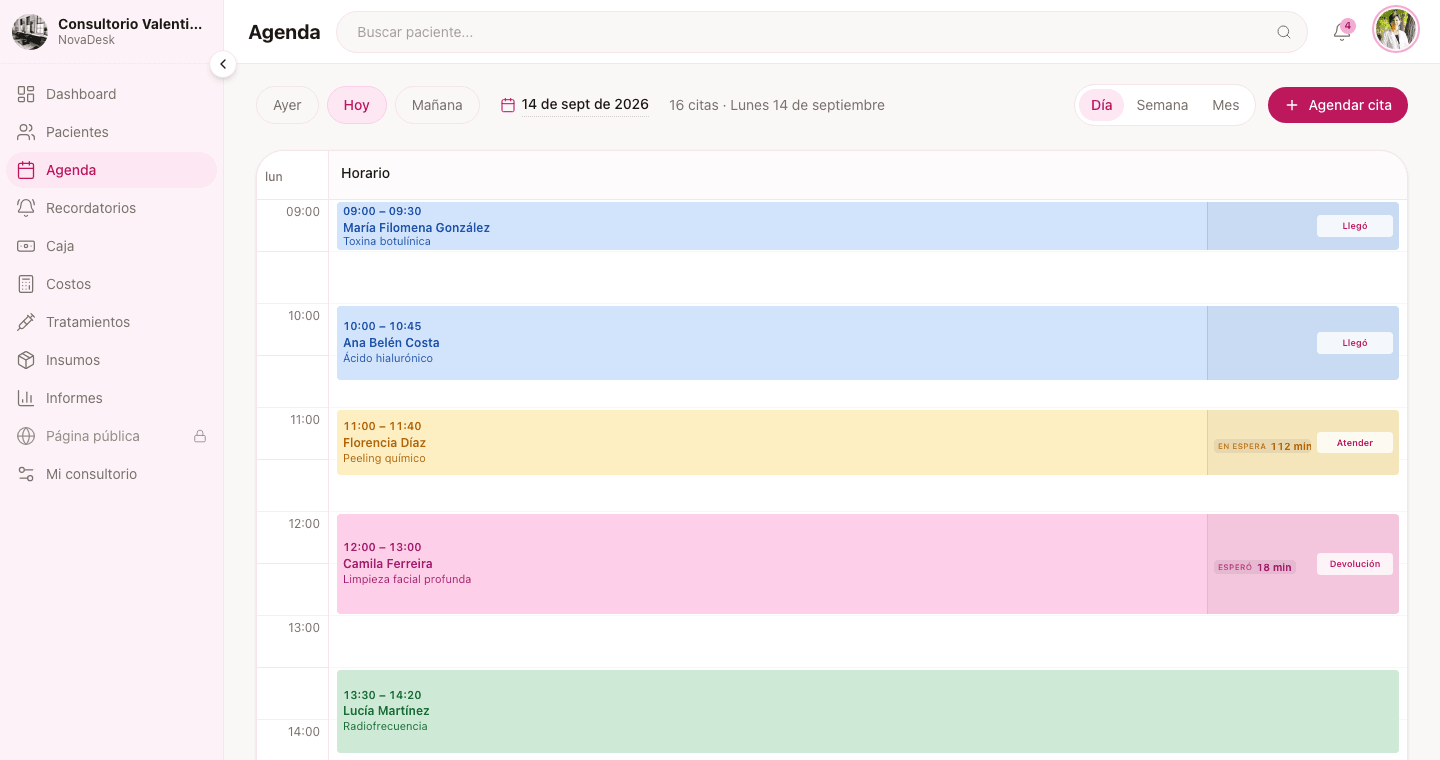Collapse the sidebar with the chevron

(223, 64)
